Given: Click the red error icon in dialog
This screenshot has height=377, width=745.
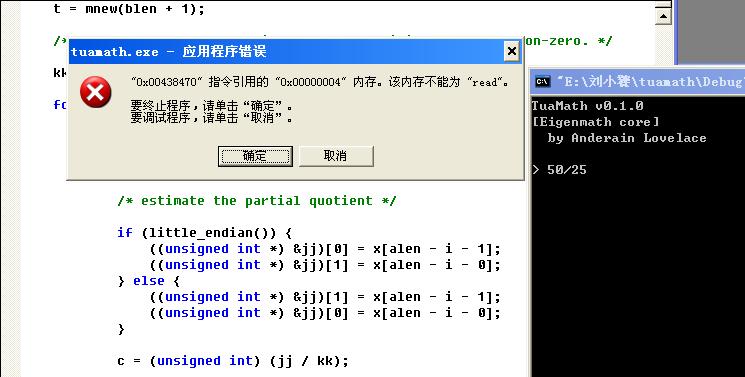Looking at the screenshot, I should (x=96, y=92).
